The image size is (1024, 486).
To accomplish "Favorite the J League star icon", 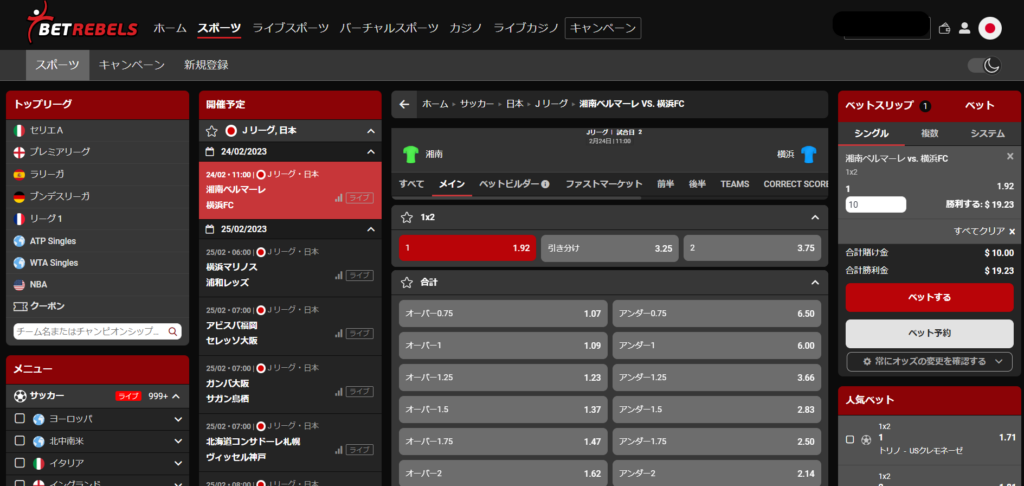I will click(212, 131).
